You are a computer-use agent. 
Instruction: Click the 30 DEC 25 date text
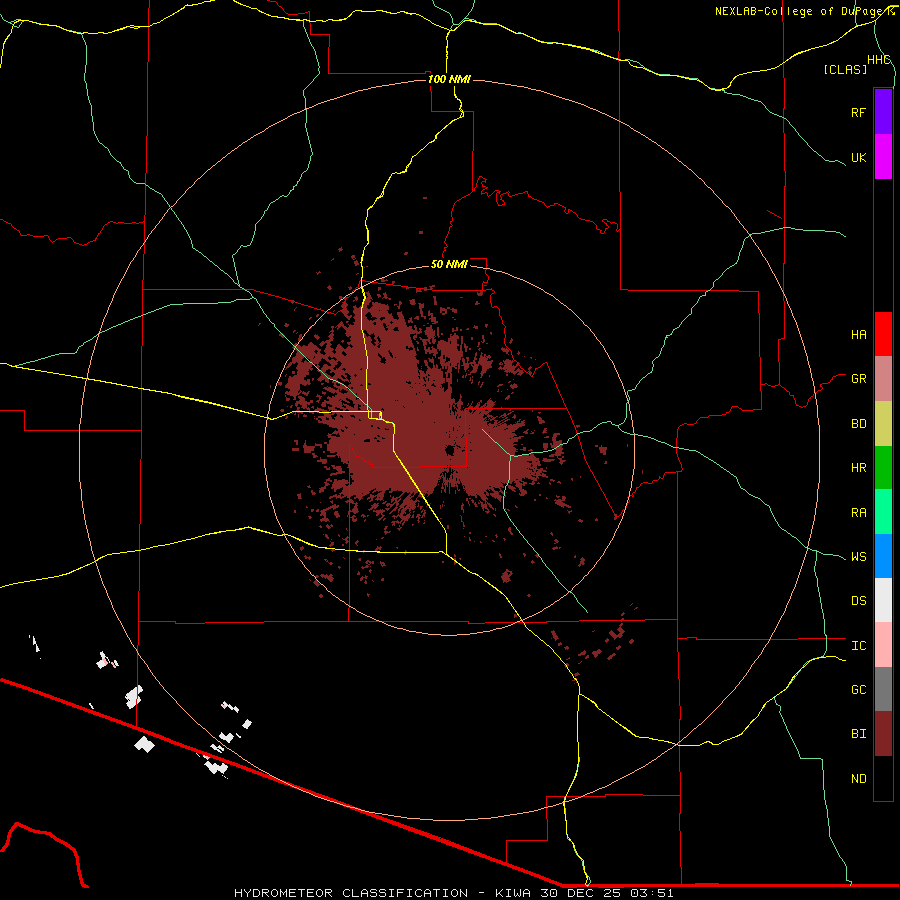point(581,893)
